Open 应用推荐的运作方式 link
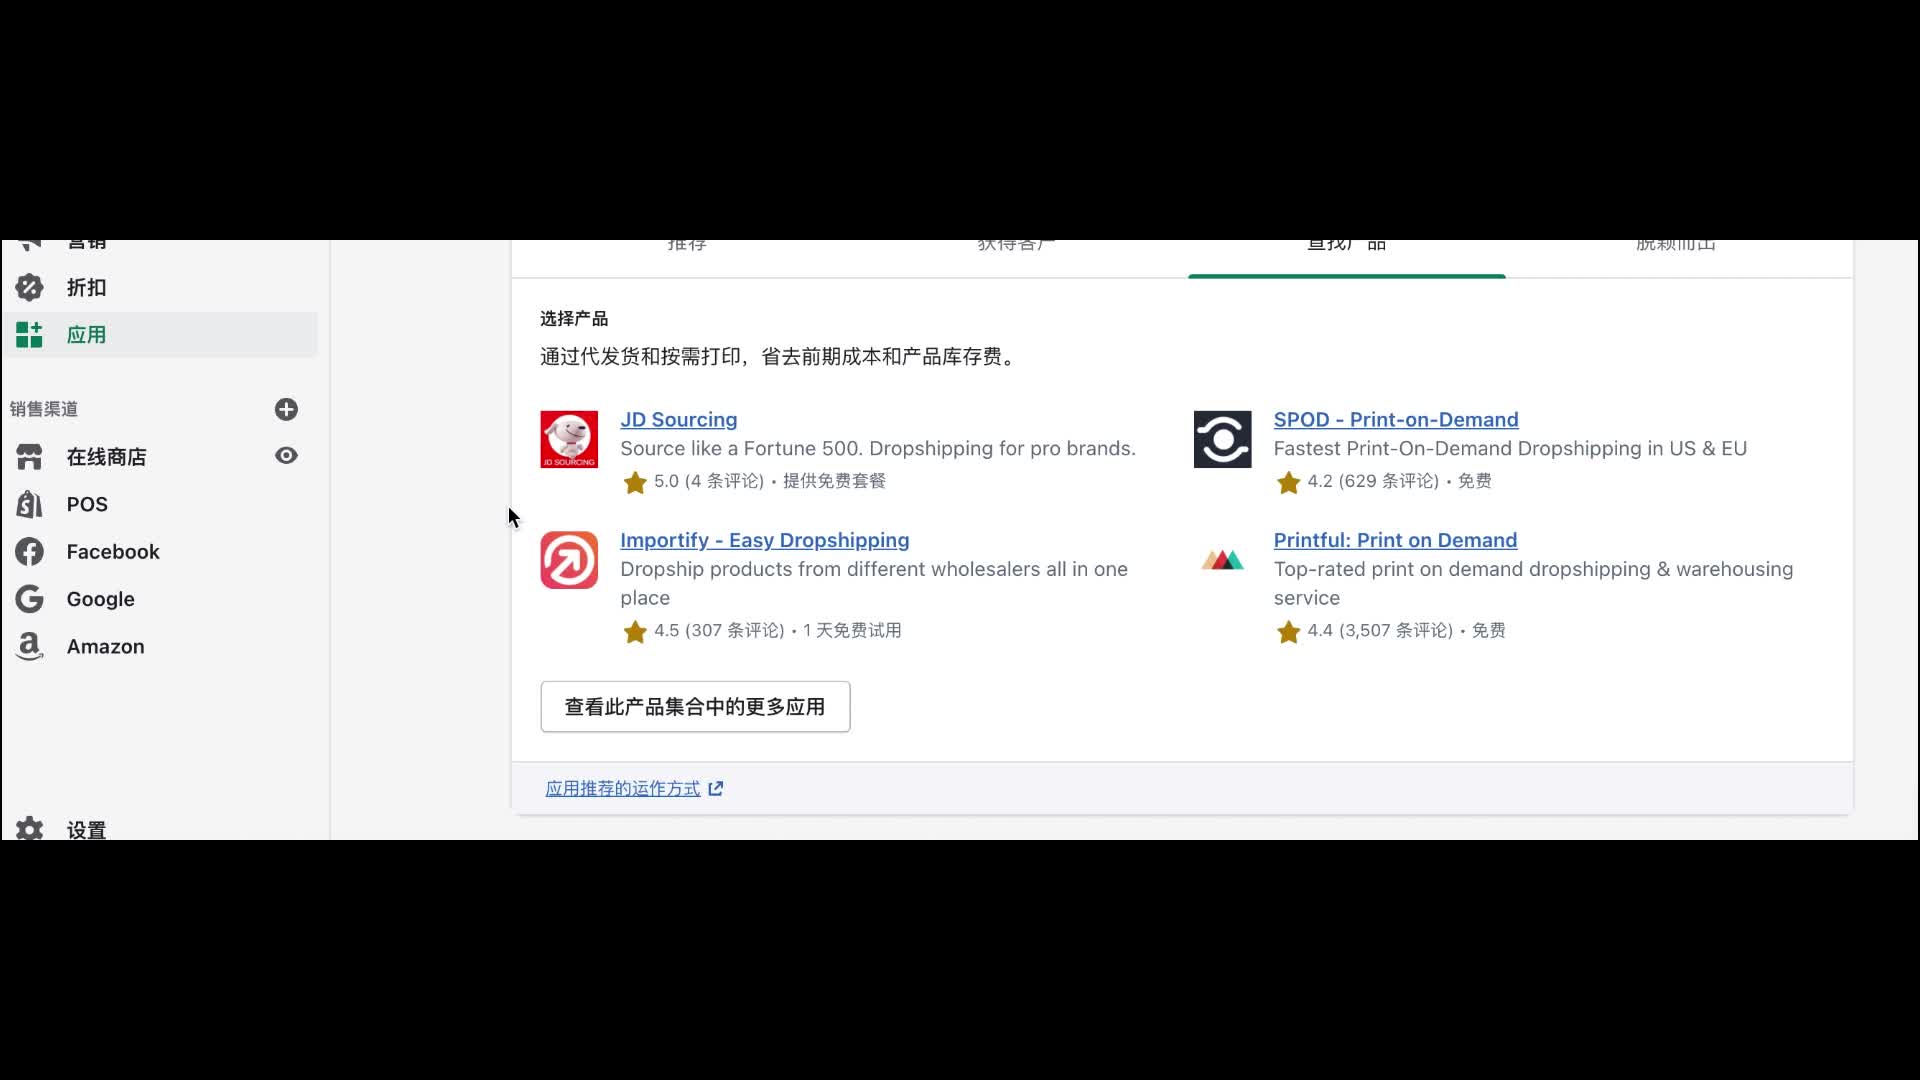1920x1080 pixels. [x=622, y=789]
